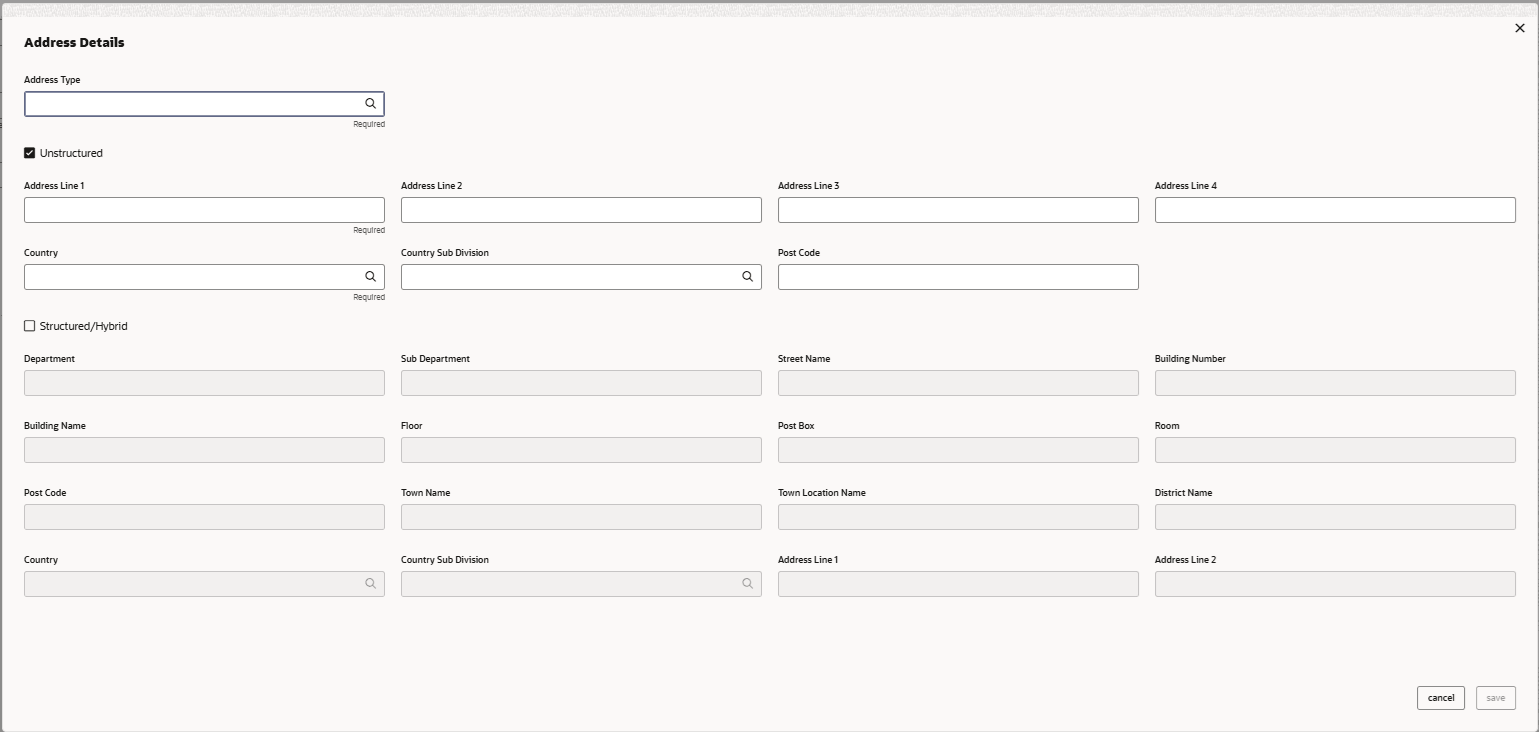Click into the Address Line 4 field
This screenshot has width=1539, height=732.
[x=1335, y=210]
